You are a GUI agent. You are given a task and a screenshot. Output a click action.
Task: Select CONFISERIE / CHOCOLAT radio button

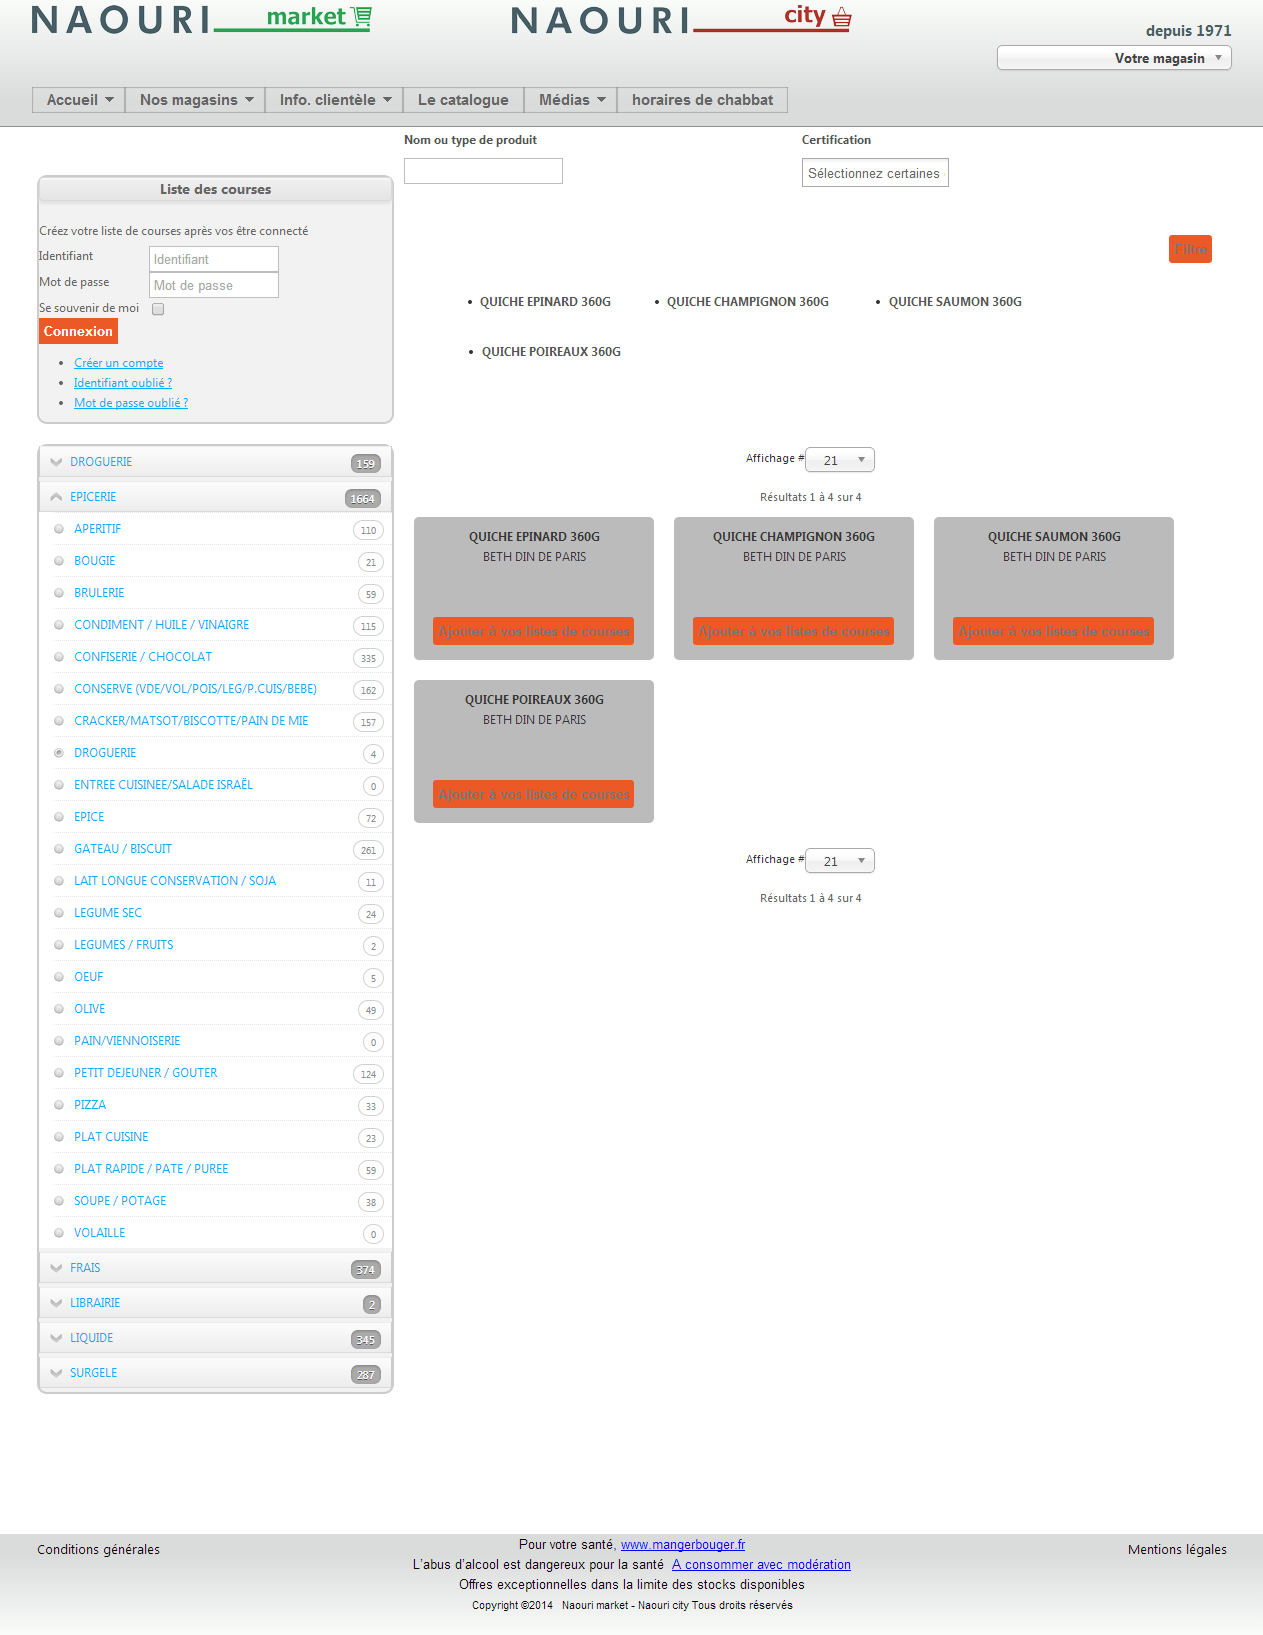(59, 657)
